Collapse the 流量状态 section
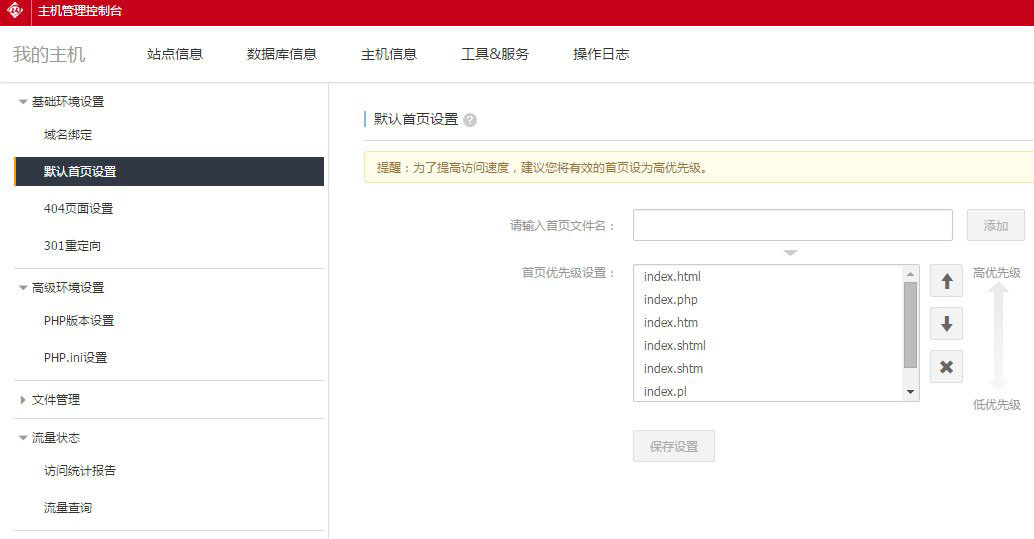Viewport: 1034px width, 539px height. 23,438
